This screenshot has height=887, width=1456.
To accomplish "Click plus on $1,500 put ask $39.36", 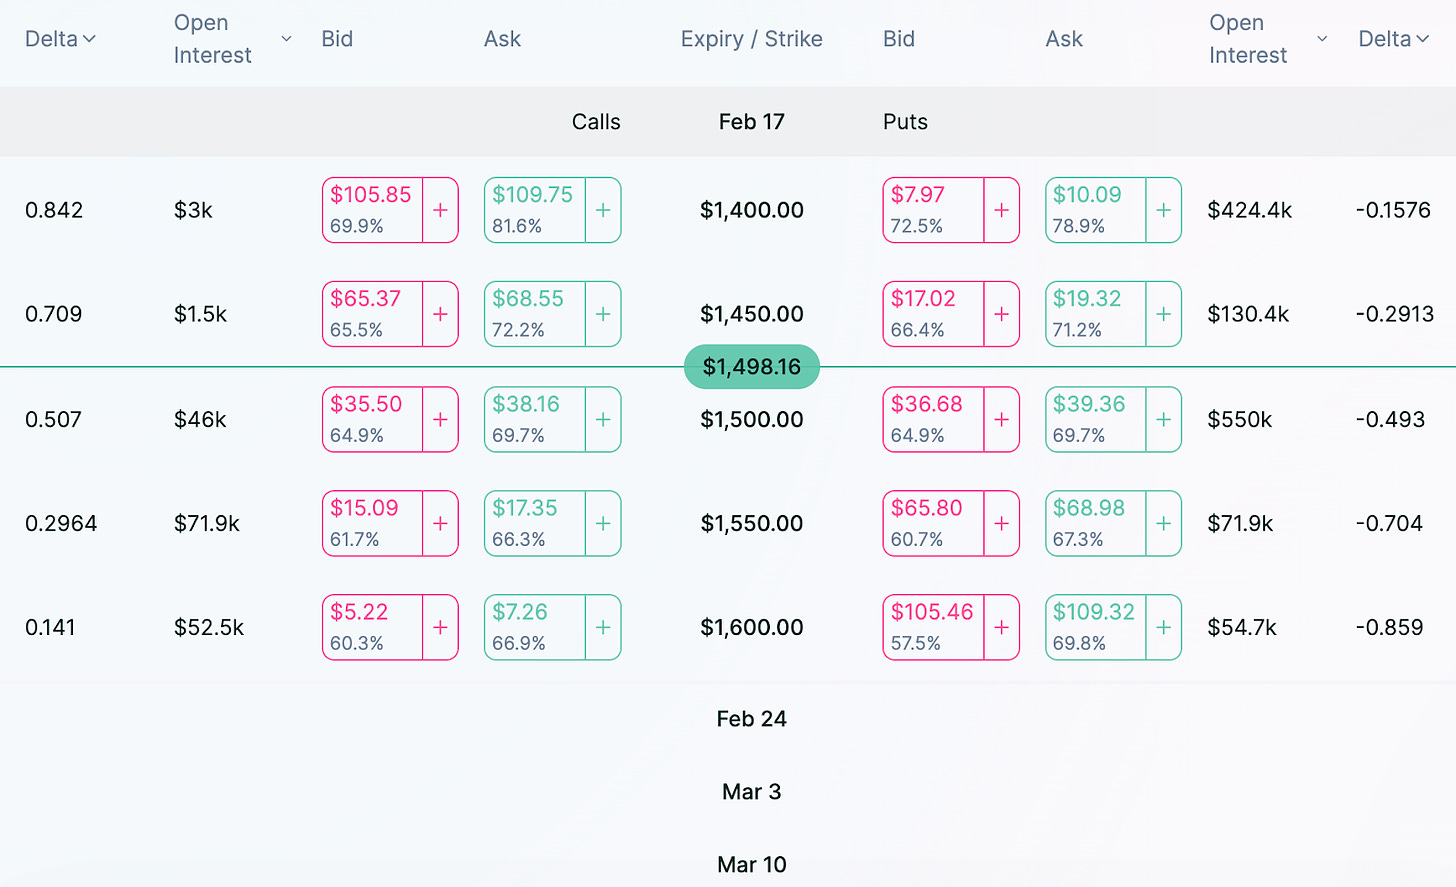I will point(1163,419).
